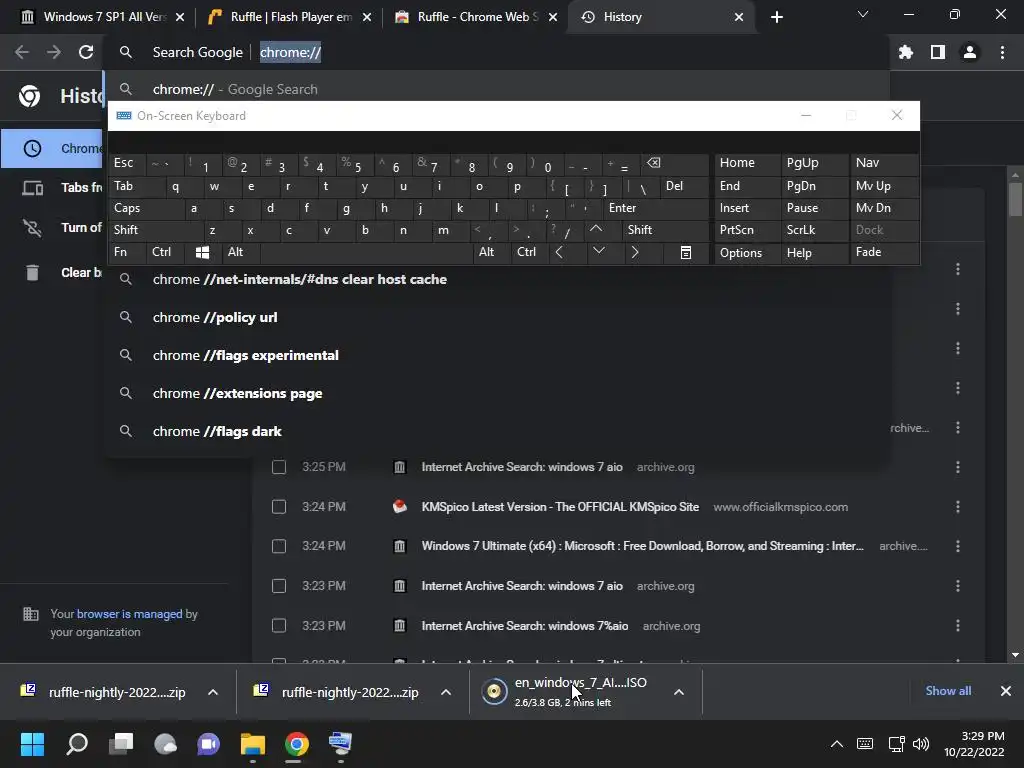
Task: Click the address bar containing chrome://
Action: point(496,52)
